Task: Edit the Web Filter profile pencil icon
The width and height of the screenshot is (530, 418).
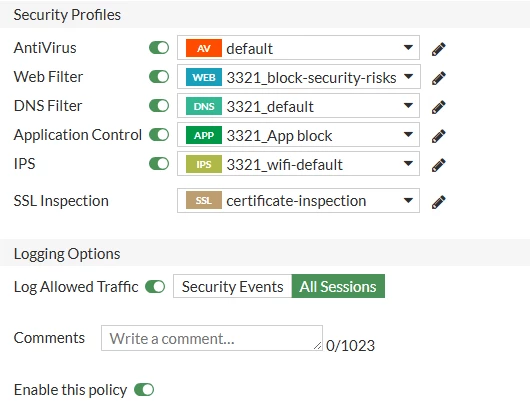Action: (439, 78)
